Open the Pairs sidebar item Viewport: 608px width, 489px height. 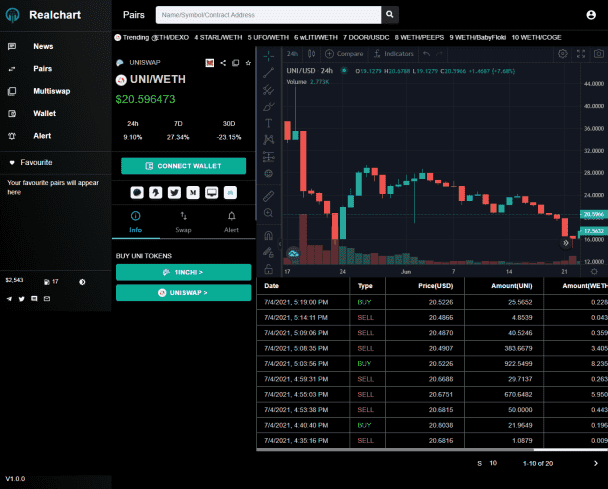tap(43, 69)
